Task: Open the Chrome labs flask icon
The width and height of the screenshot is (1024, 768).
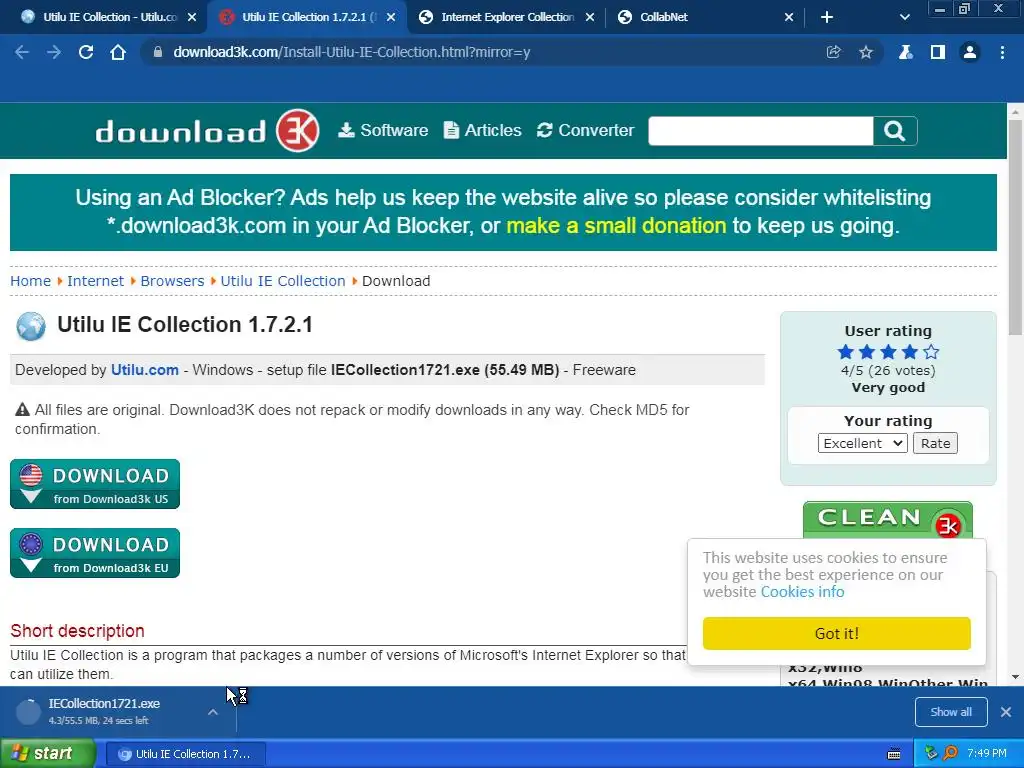Action: click(x=906, y=52)
